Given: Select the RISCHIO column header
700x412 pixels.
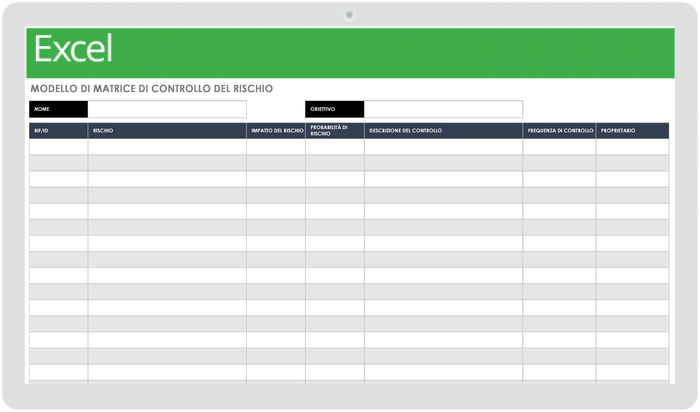Looking at the screenshot, I should [167, 131].
